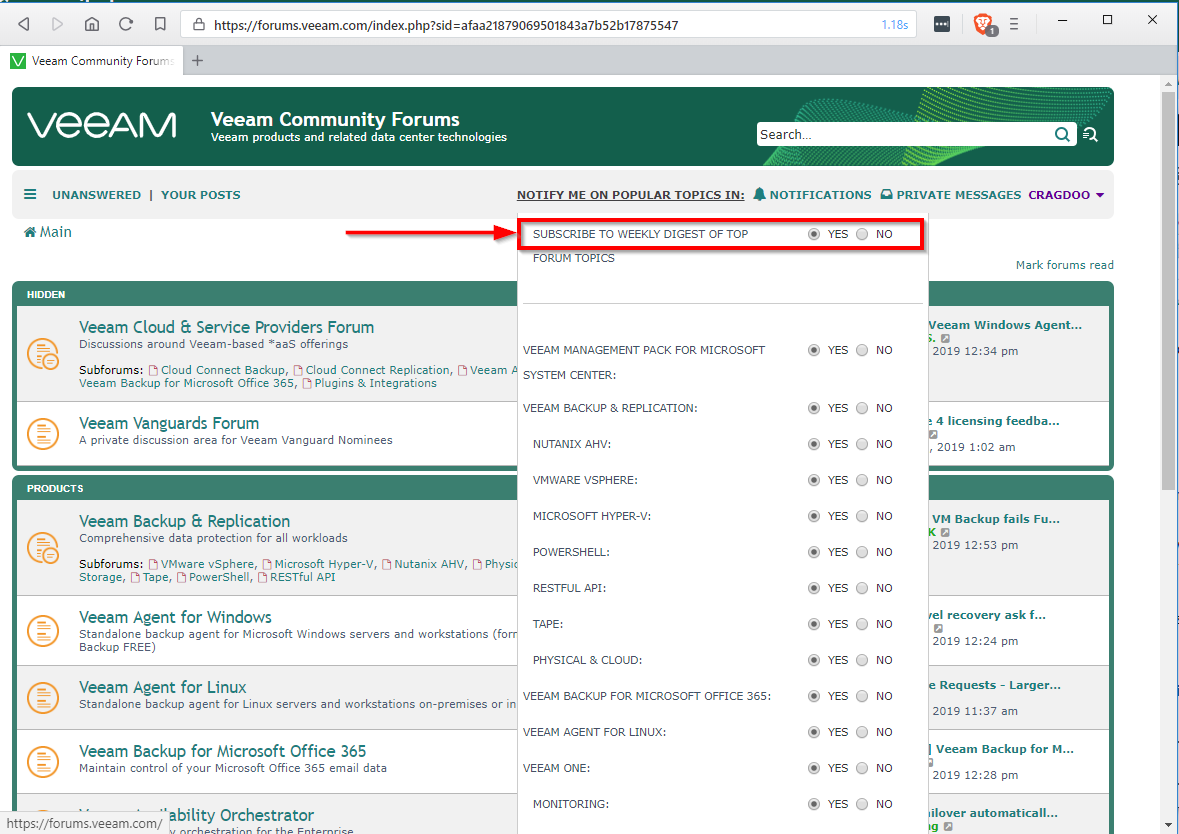Click the home icon next to Main
Viewport: 1179px width, 834px height.
30,232
